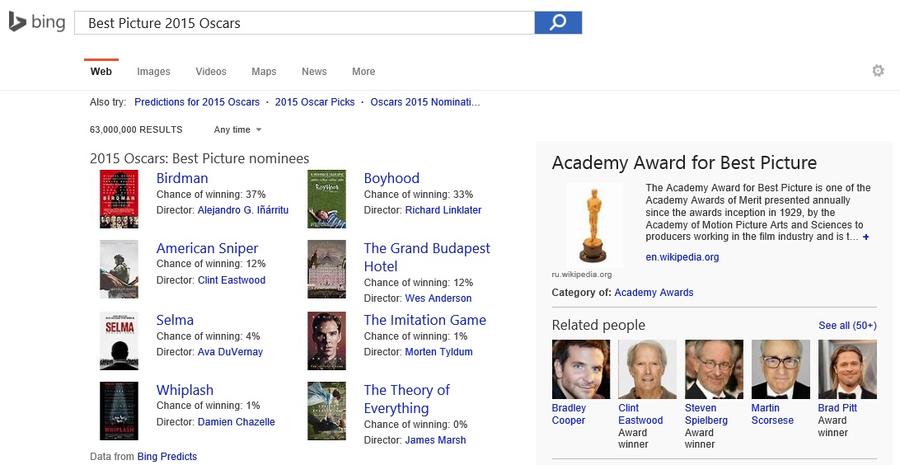
Task: Click the Oscar statuette image
Action: click(x=593, y=225)
